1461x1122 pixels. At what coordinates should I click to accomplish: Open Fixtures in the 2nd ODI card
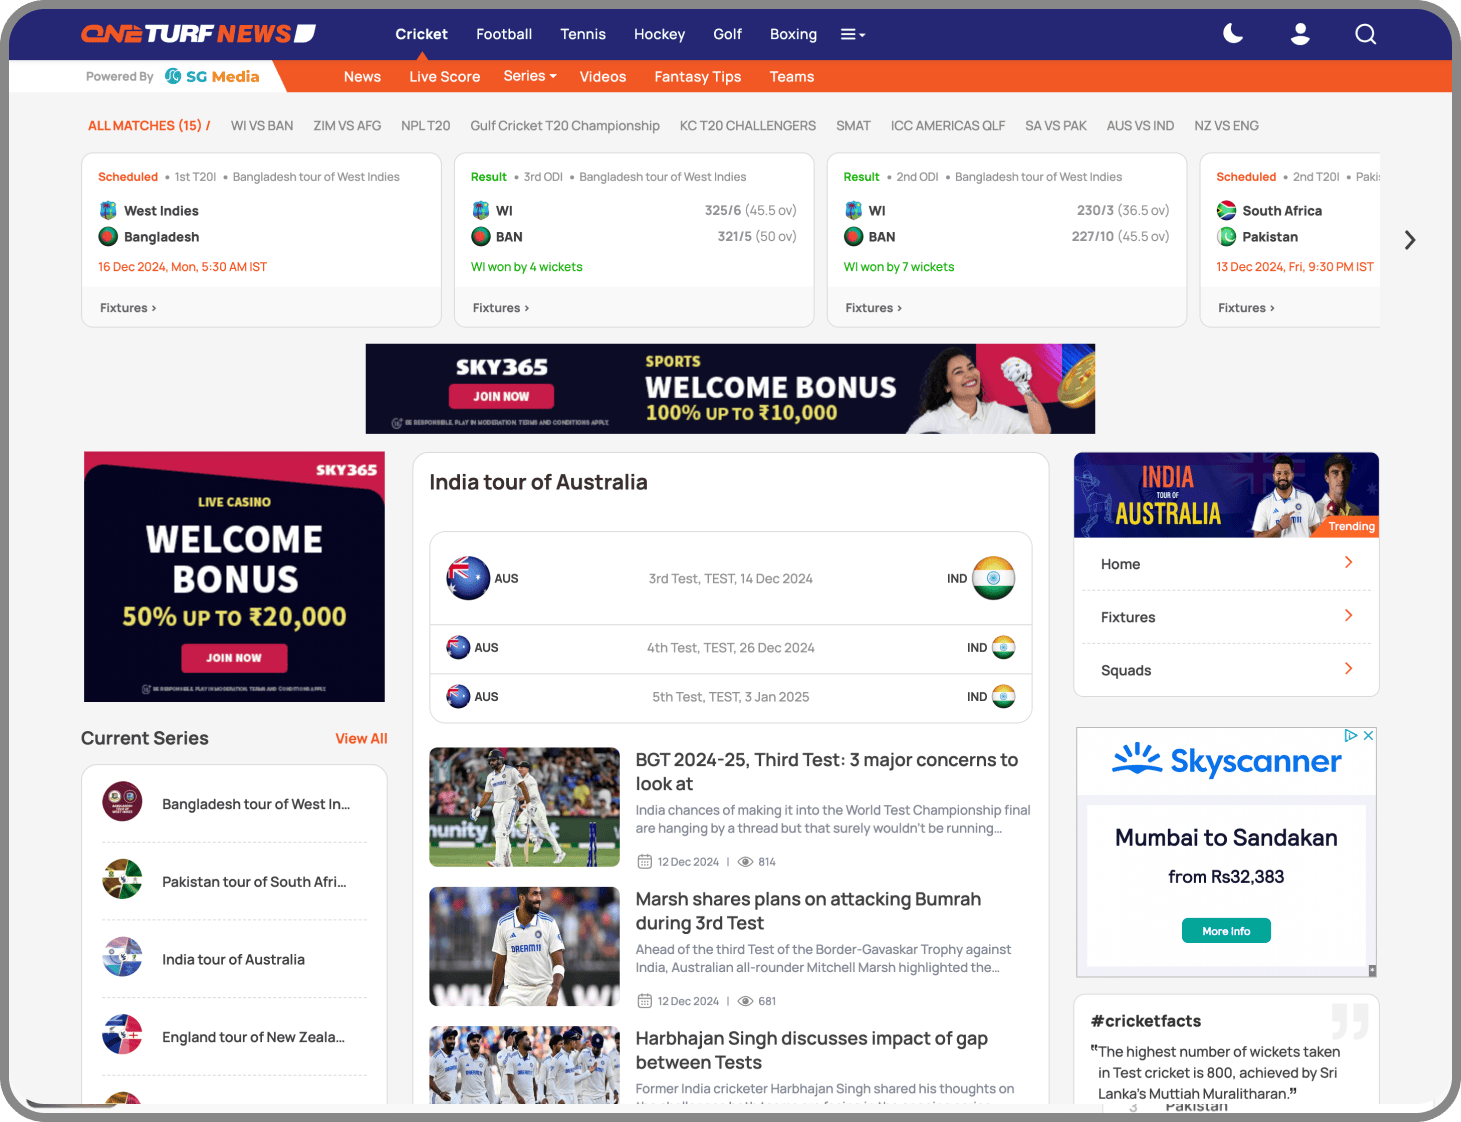[x=874, y=308]
